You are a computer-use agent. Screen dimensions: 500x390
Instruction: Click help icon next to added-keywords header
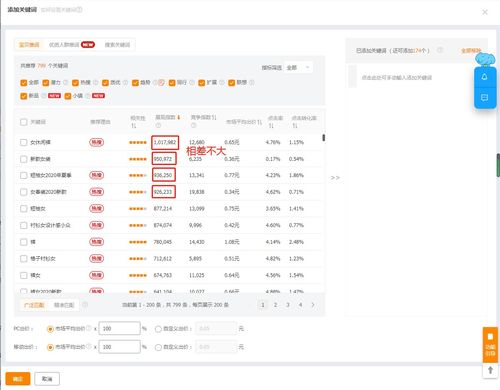tap(440, 50)
